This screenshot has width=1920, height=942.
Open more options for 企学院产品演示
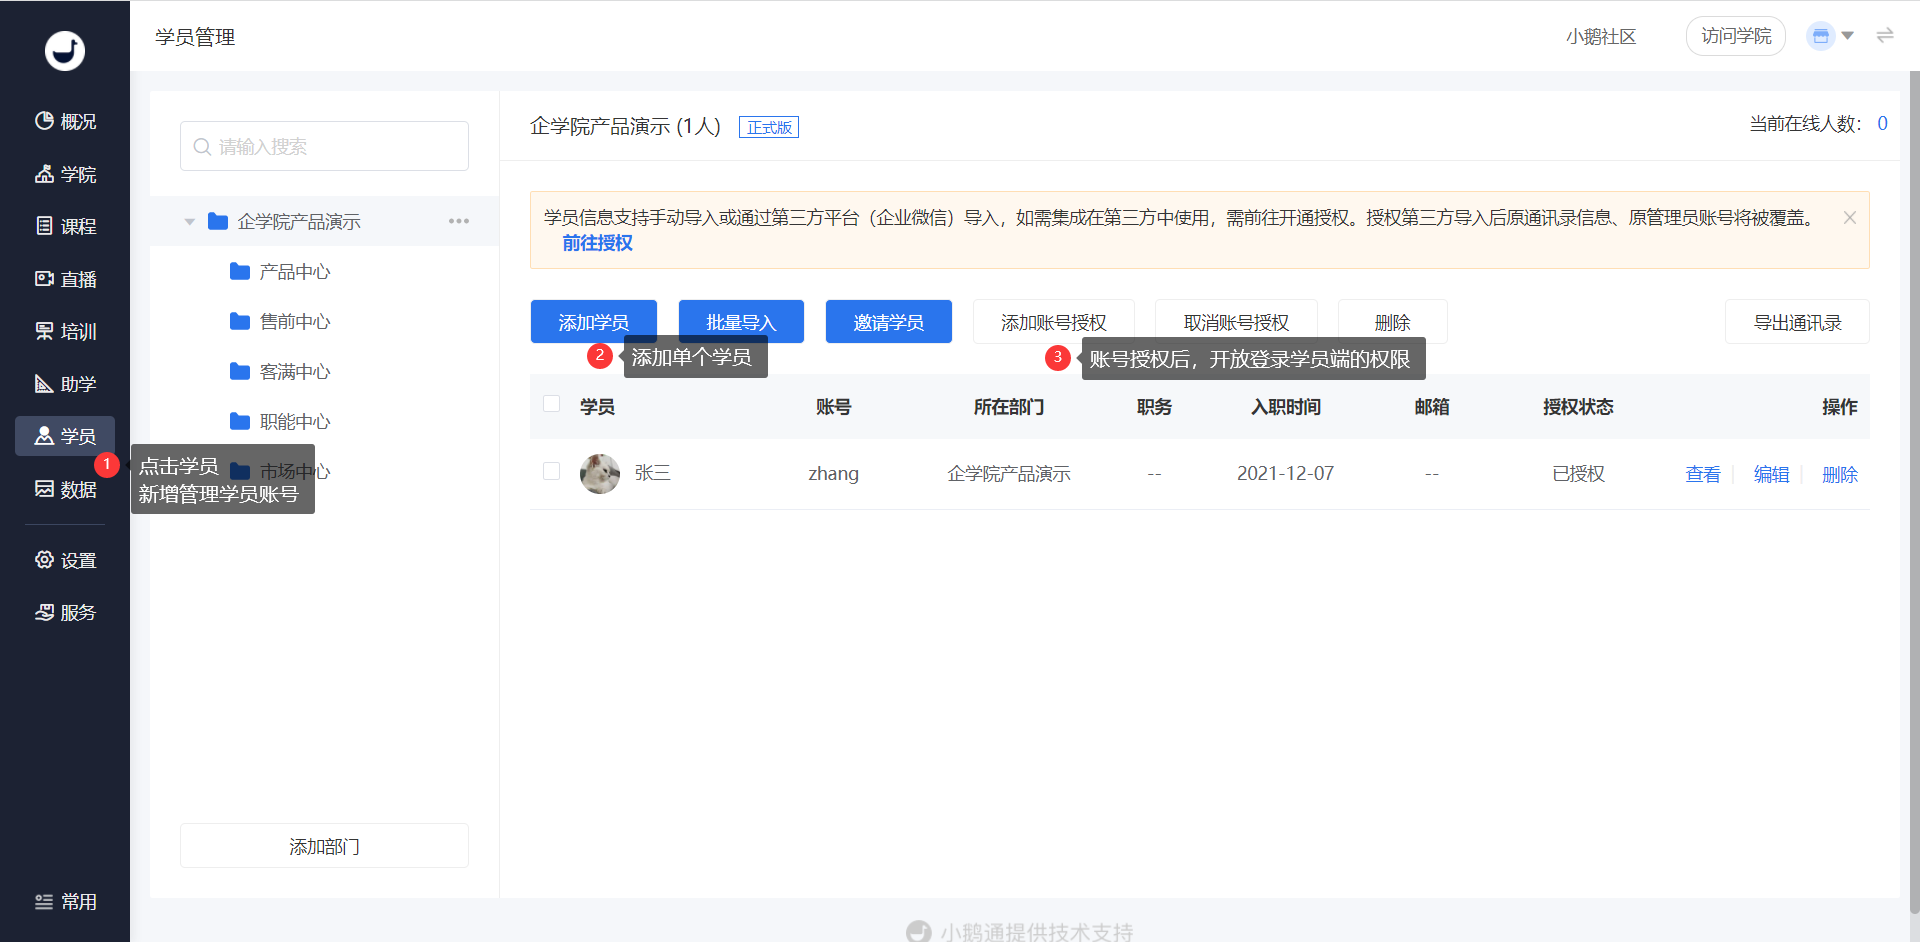[x=459, y=221]
